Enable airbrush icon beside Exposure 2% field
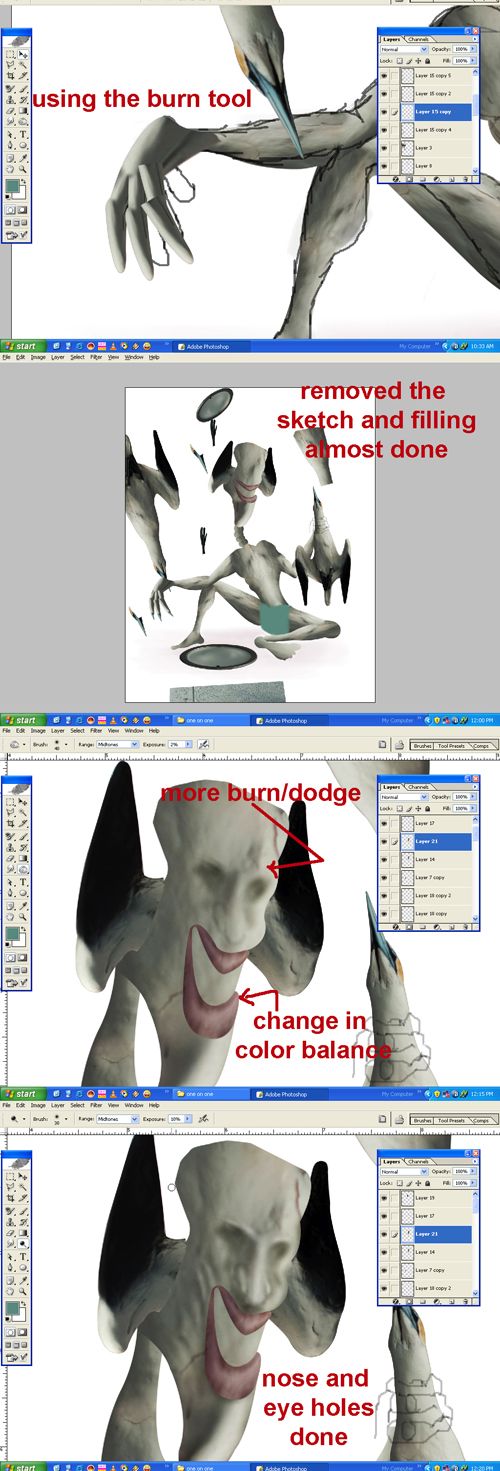The width and height of the screenshot is (500, 1471). point(203,744)
